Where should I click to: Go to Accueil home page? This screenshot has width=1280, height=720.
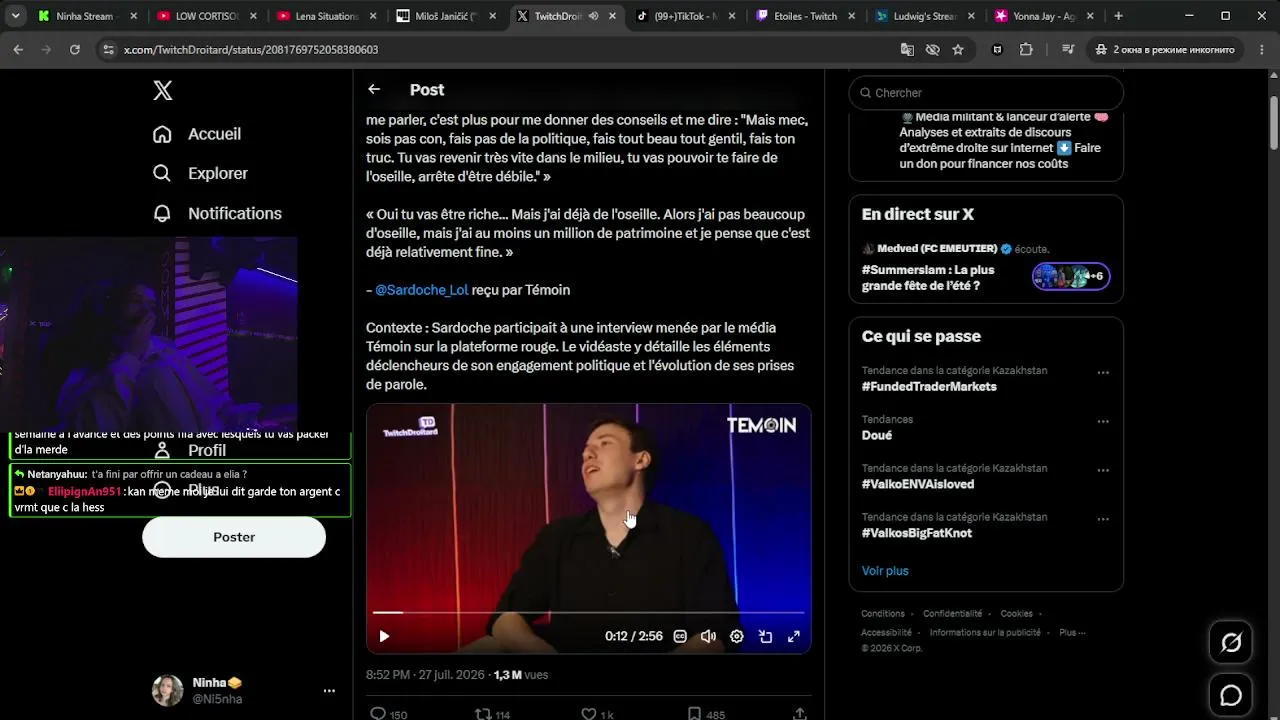coord(197,134)
